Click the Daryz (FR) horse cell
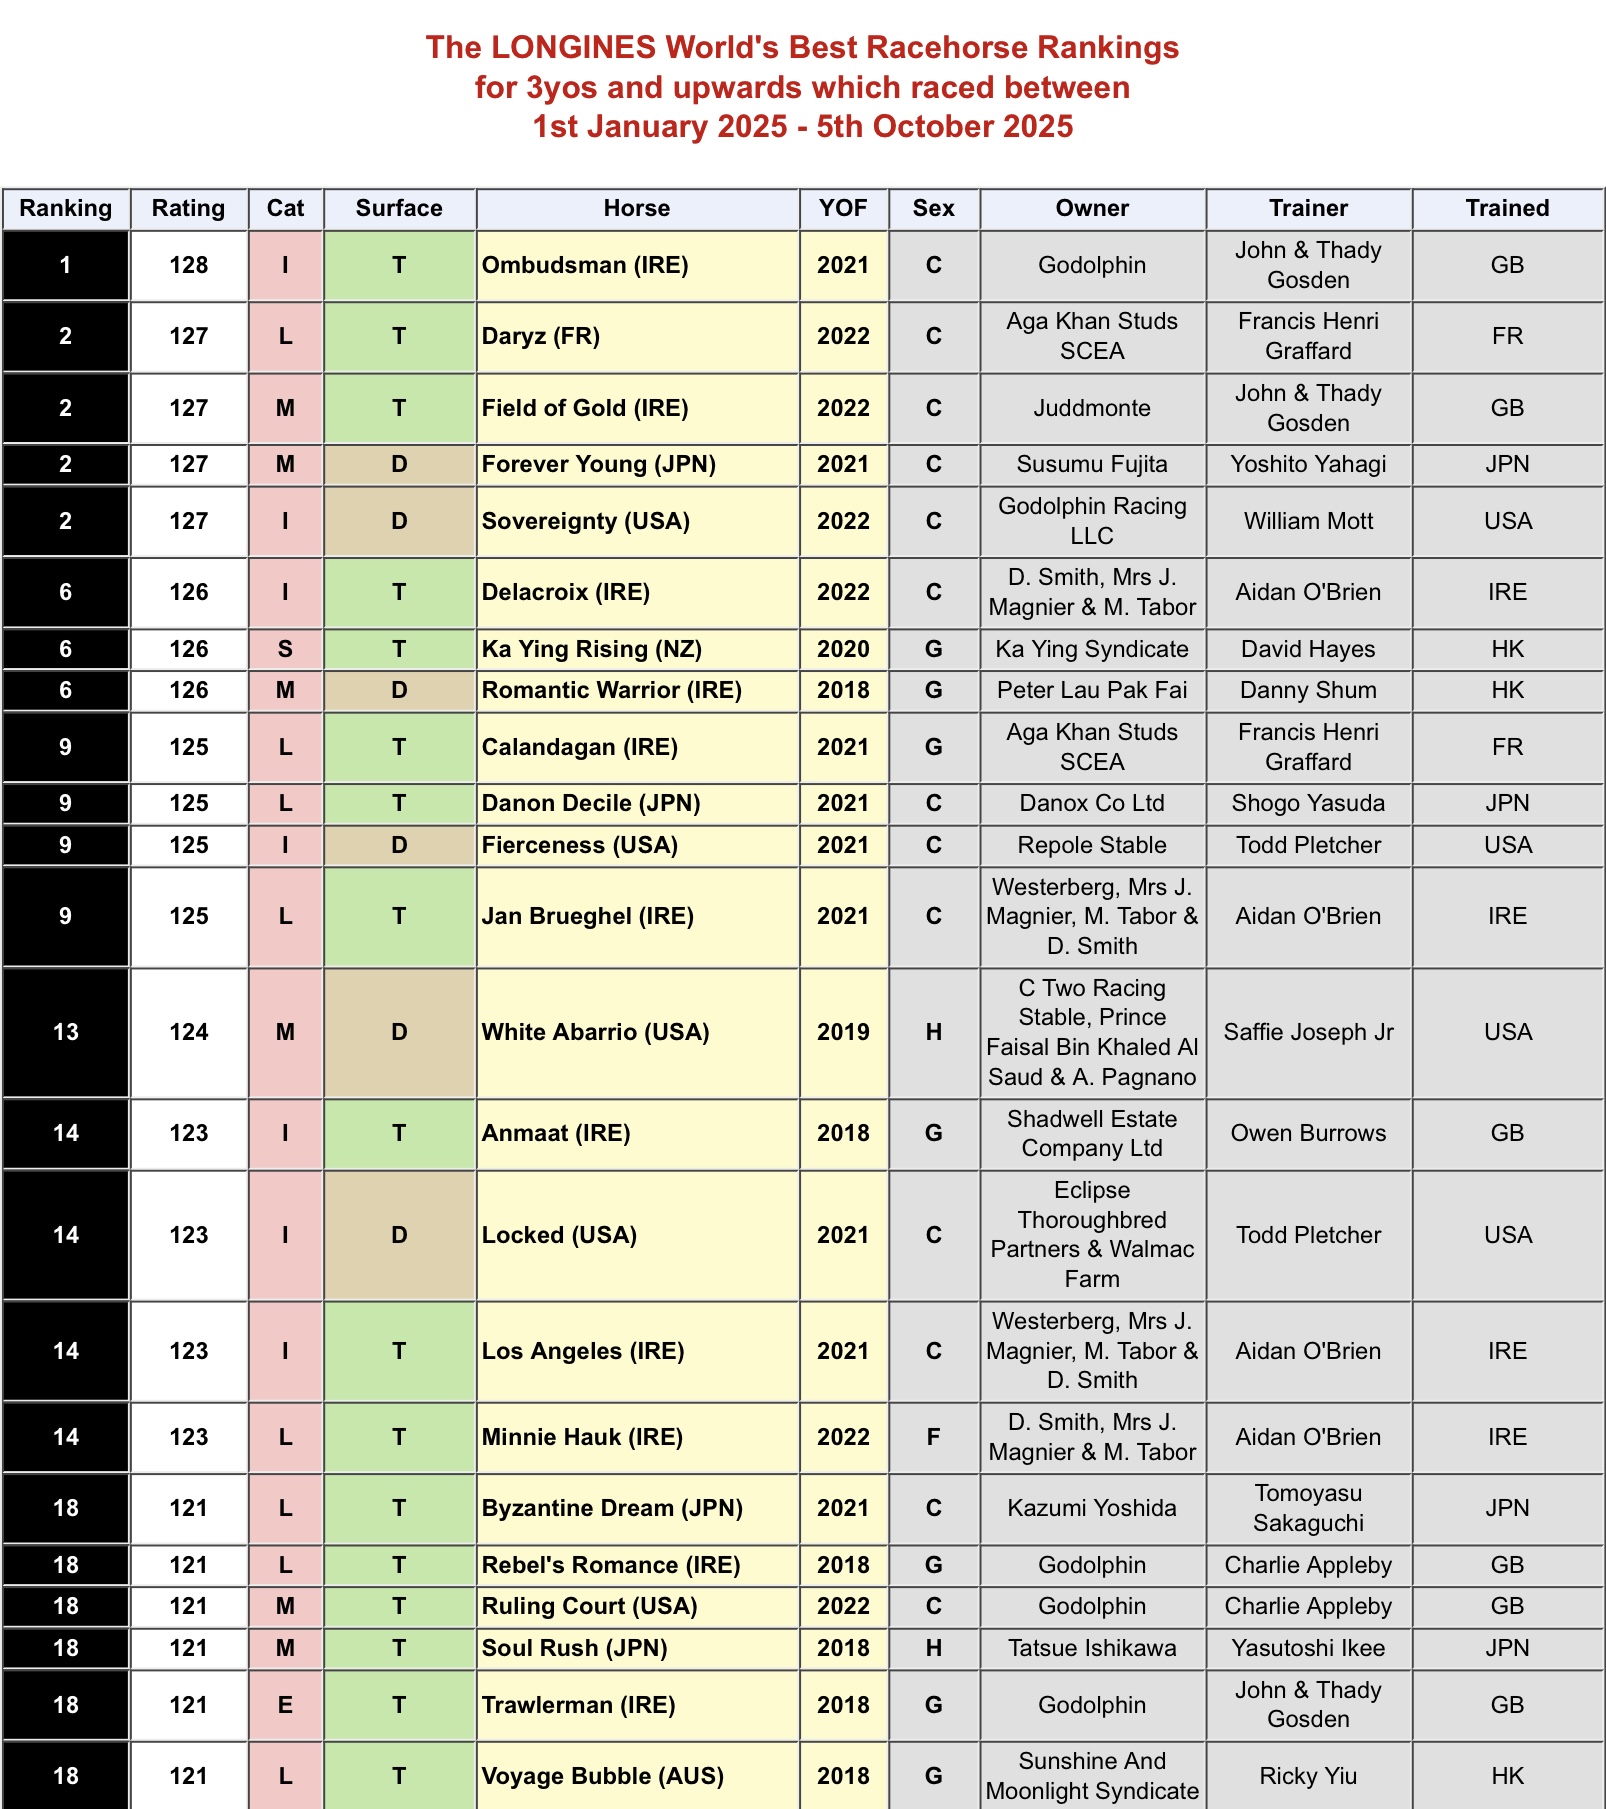 point(637,336)
